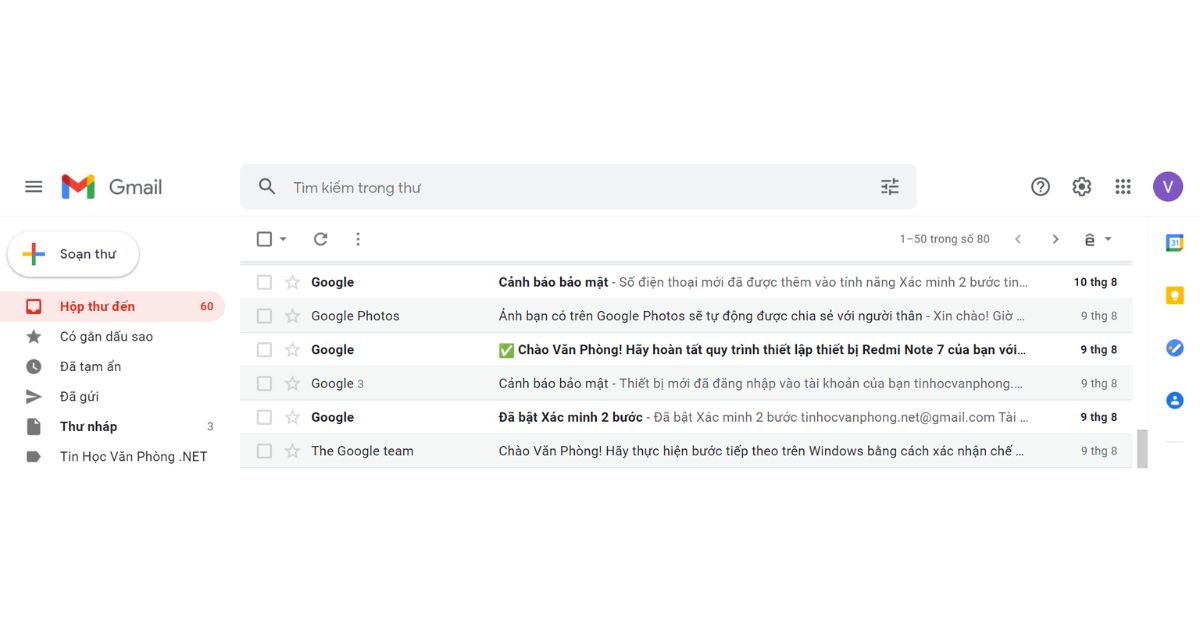Image resolution: width=1200 pixels, height=625 pixels.
Task: Star the Đã bật Xác minh 2 bước email
Action: coord(292,417)
